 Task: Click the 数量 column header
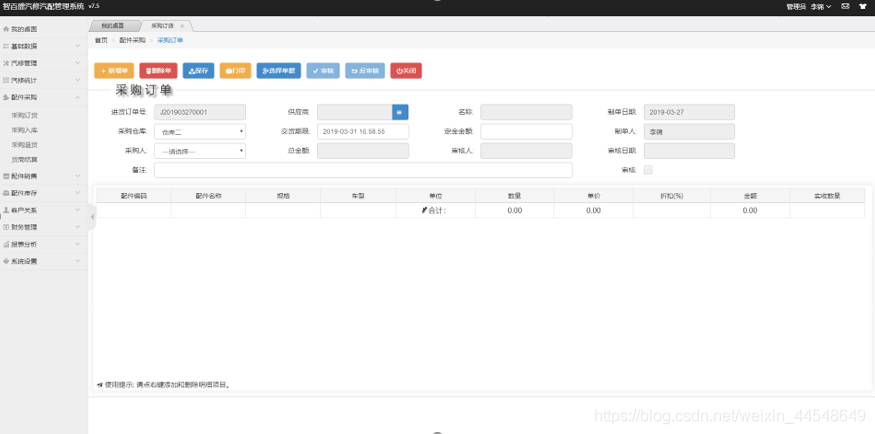(515, 196)
